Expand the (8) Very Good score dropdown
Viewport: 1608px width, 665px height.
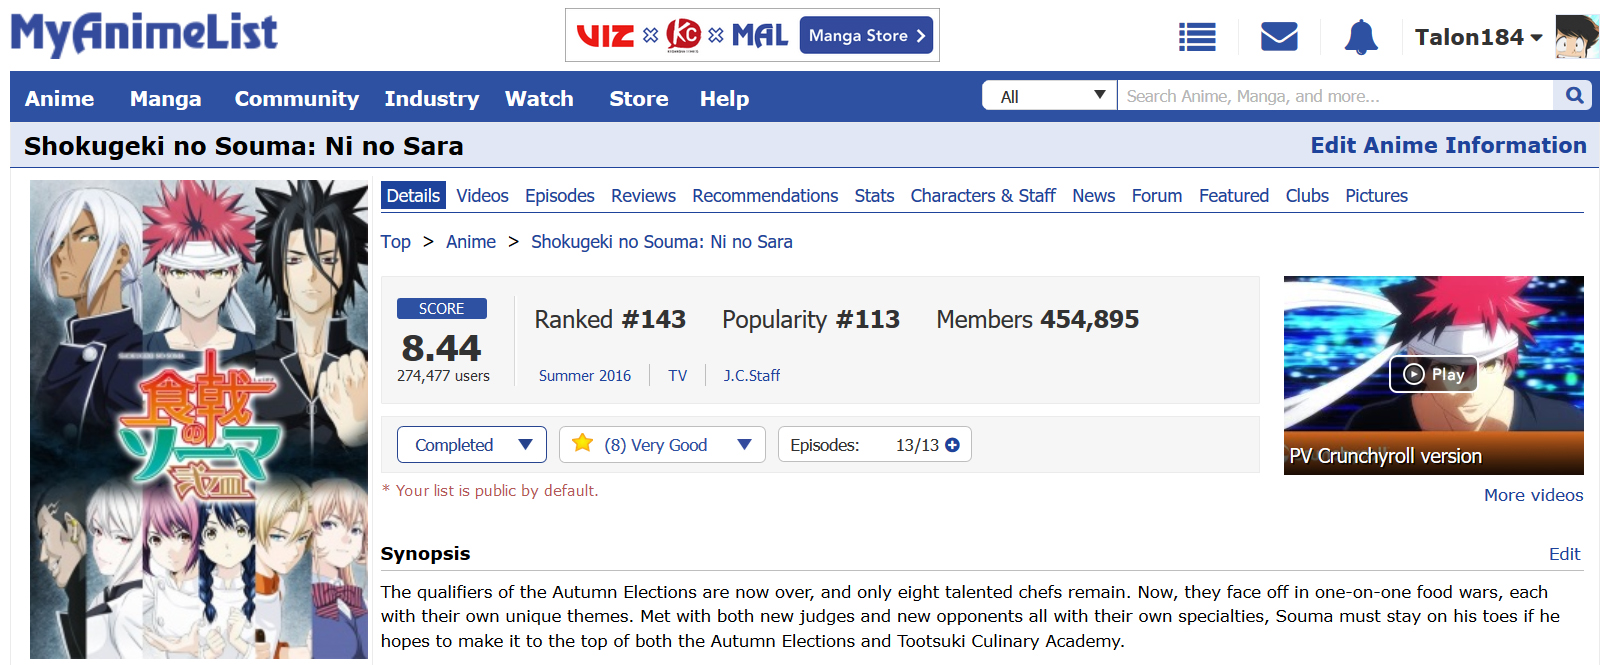[662, 445]
